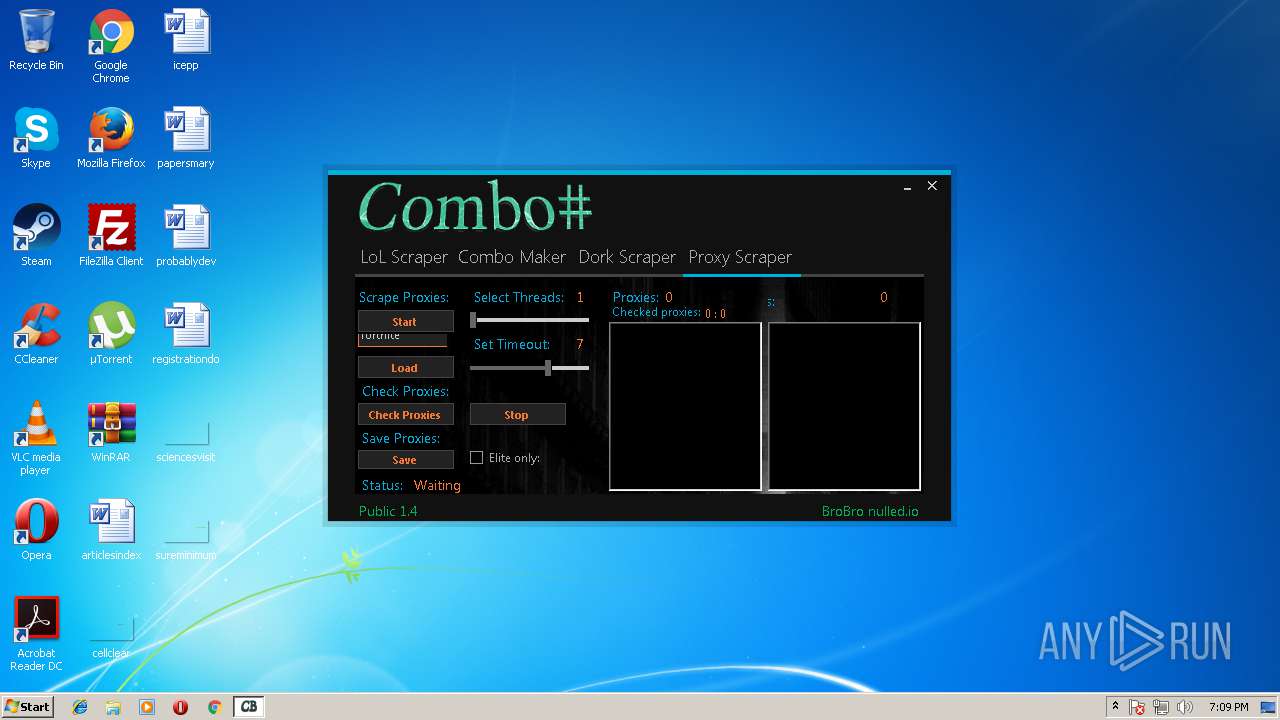This screenshot has width=1280, height=720.
Task: Open registrationdo Word document
Action: pos(186,334)
